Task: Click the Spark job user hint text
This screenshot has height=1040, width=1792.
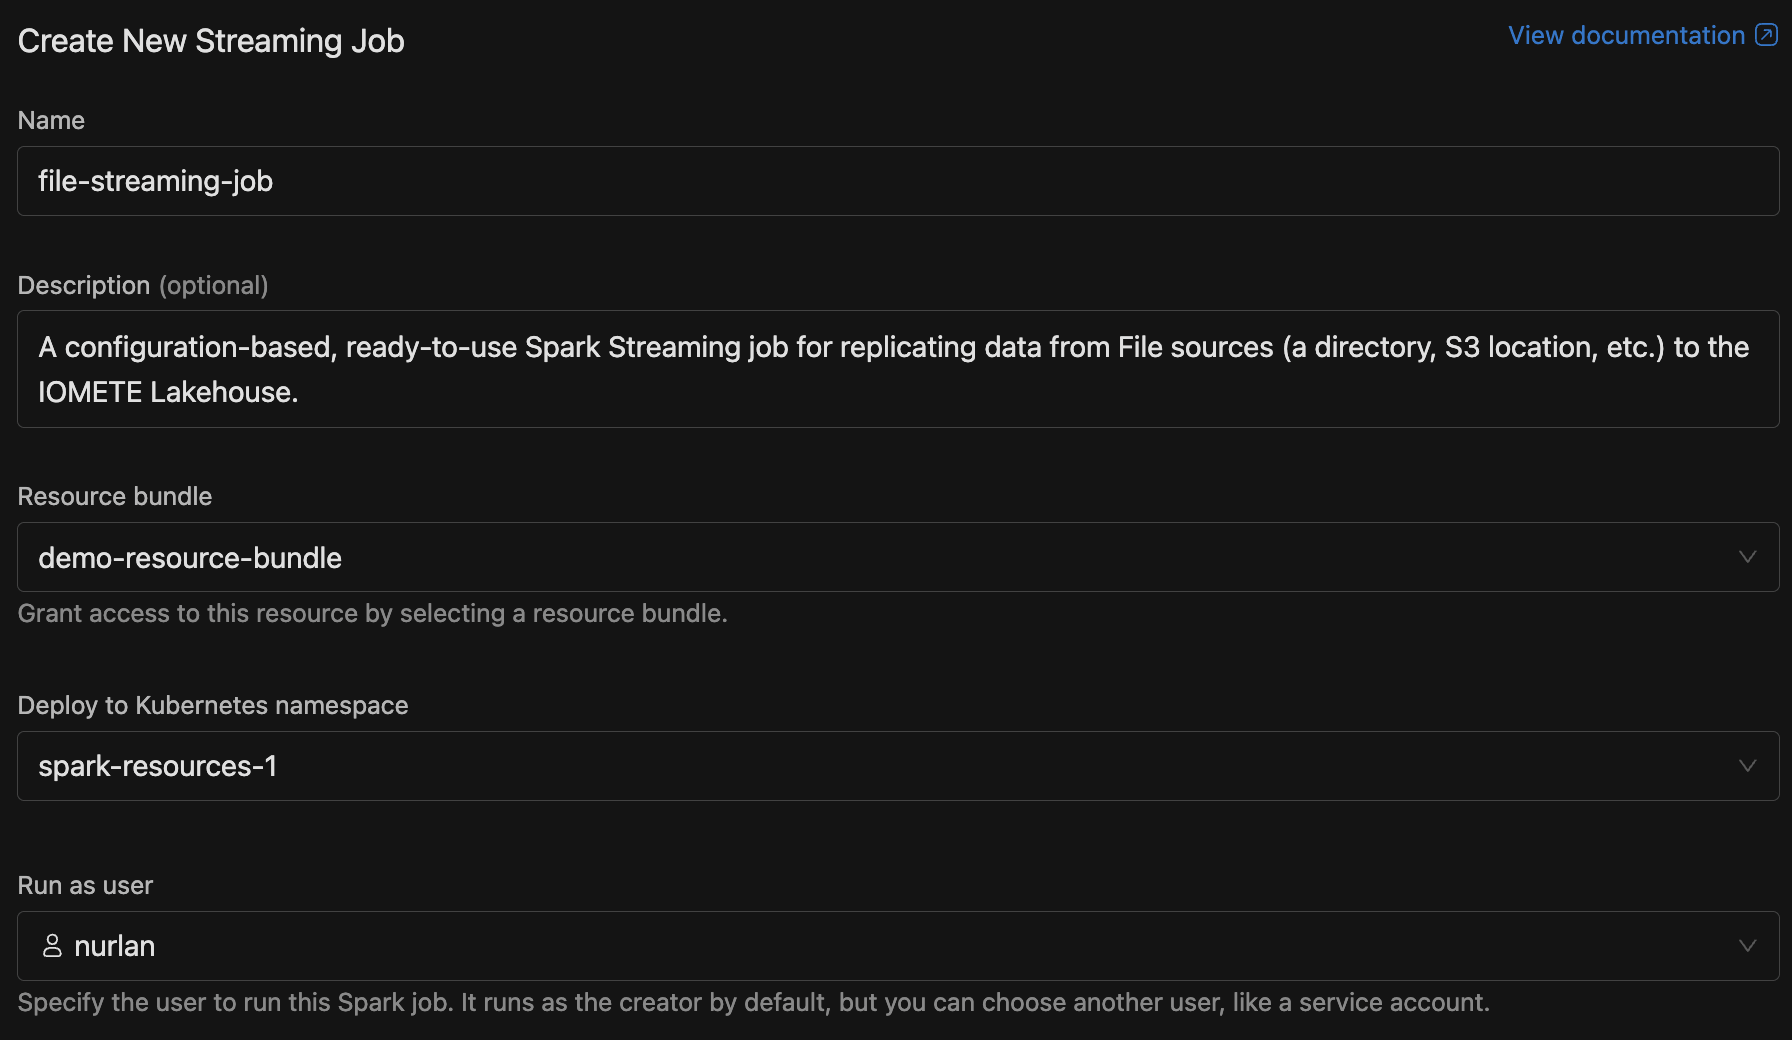Action: [x=753, y=1003]
